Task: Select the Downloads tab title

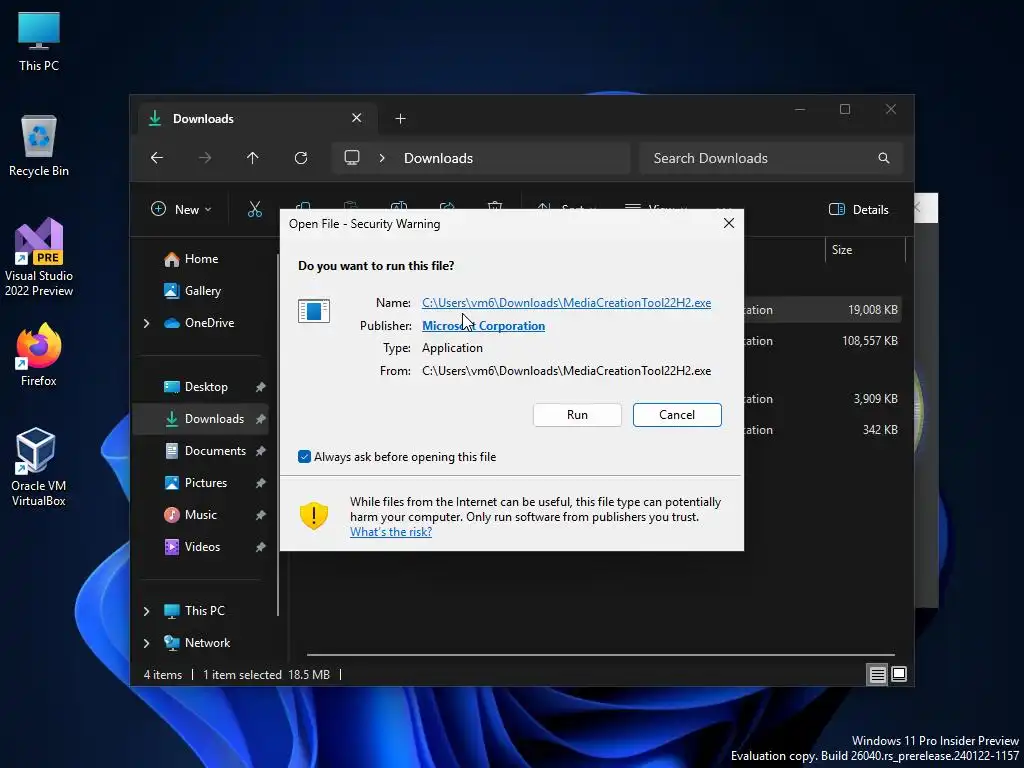Action: pyautogui.click(x=203, y=118)
